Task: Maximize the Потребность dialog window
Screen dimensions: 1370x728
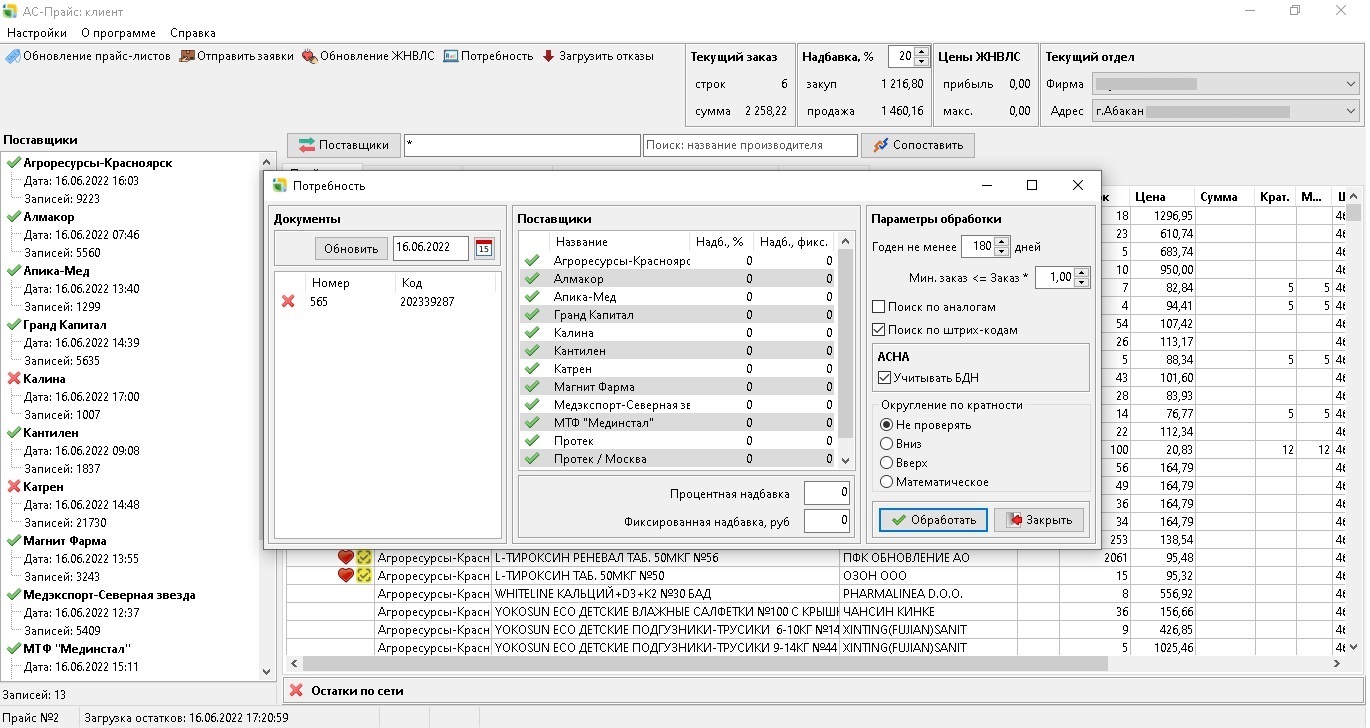Action: (x=1032, y=185)
